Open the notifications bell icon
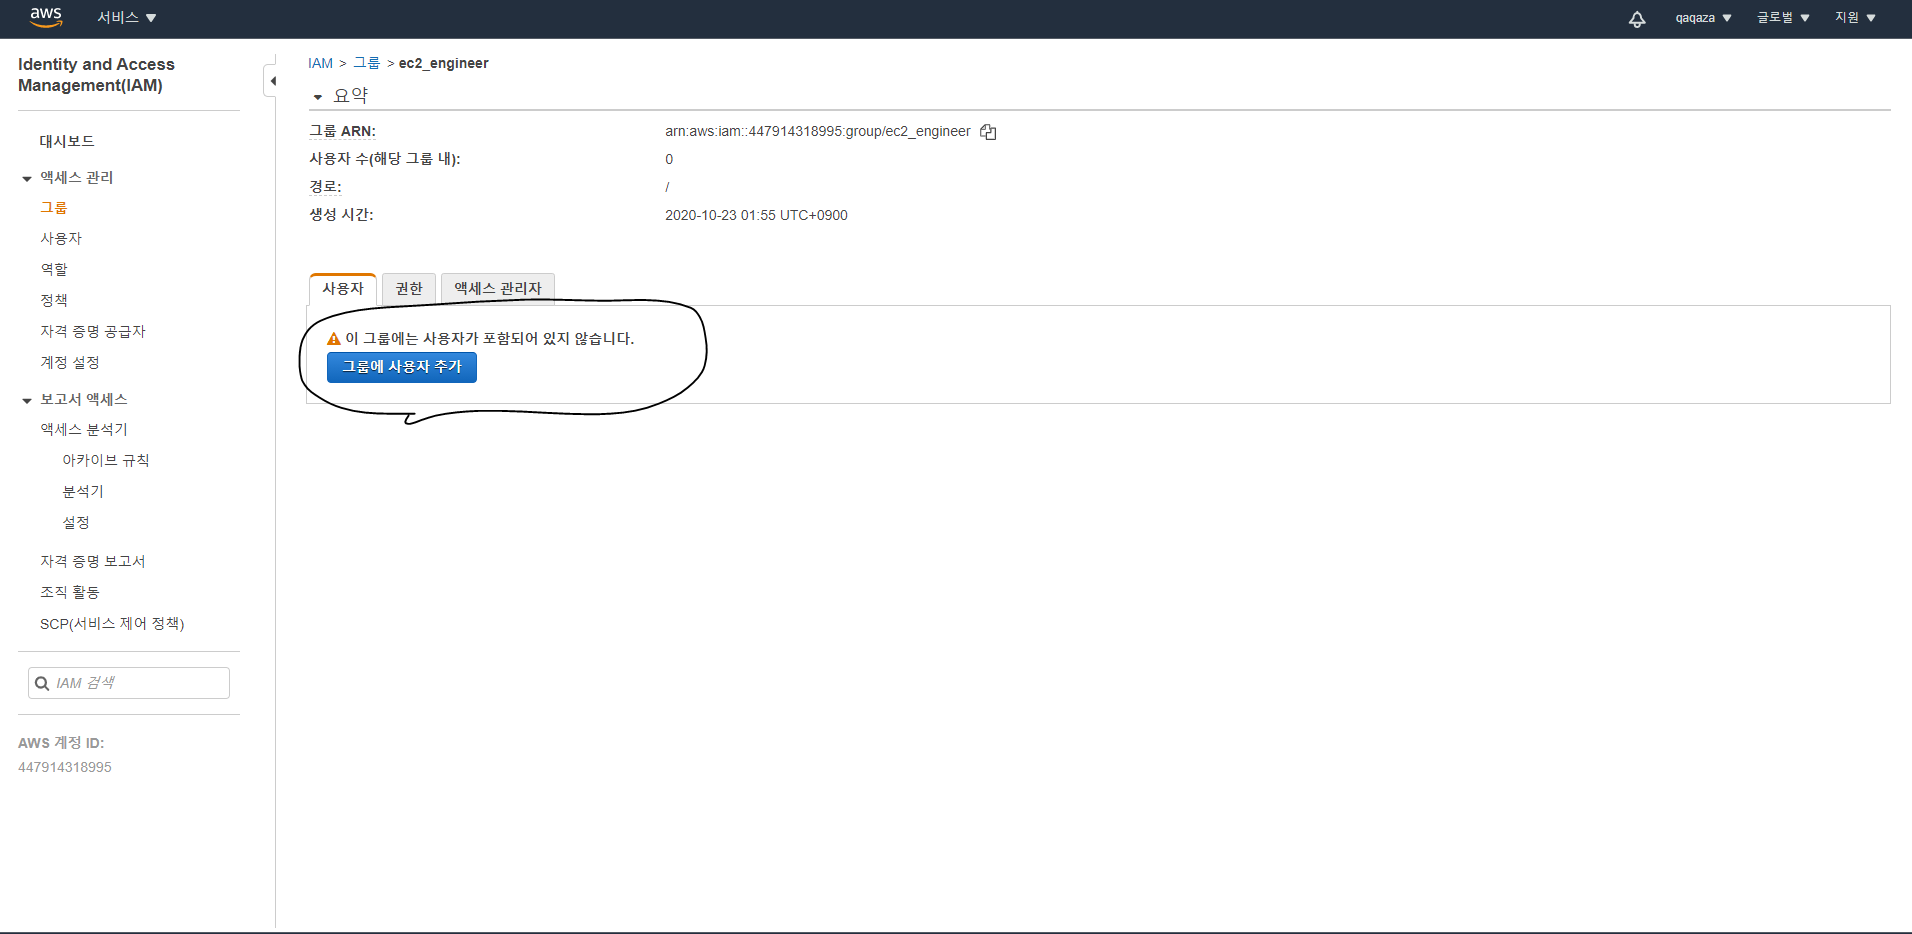This screenshot has height=934, width=1912. click(x=1636, y=19)
